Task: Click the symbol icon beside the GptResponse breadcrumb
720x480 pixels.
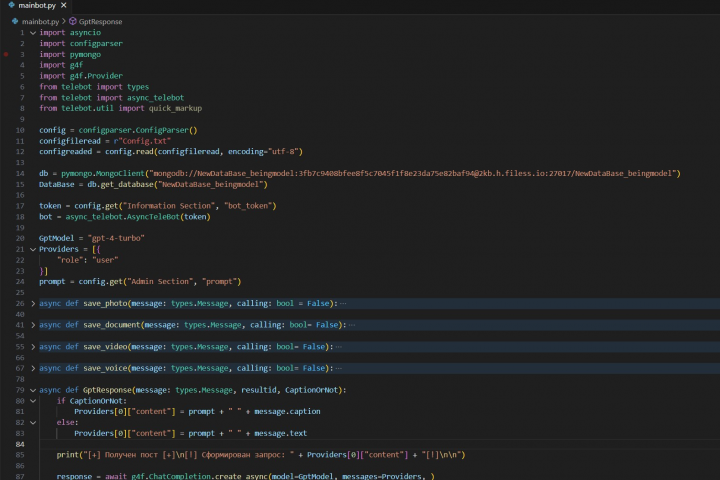Action: click(73, 21)
